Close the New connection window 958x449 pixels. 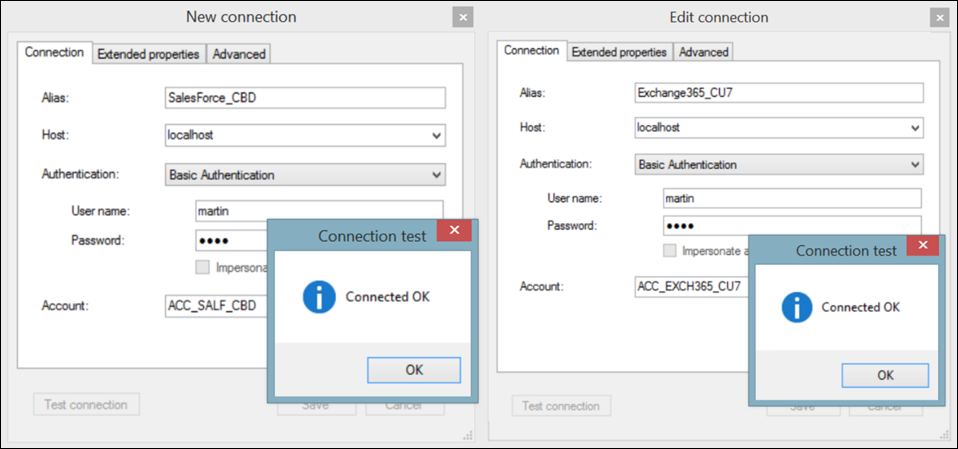463,17
